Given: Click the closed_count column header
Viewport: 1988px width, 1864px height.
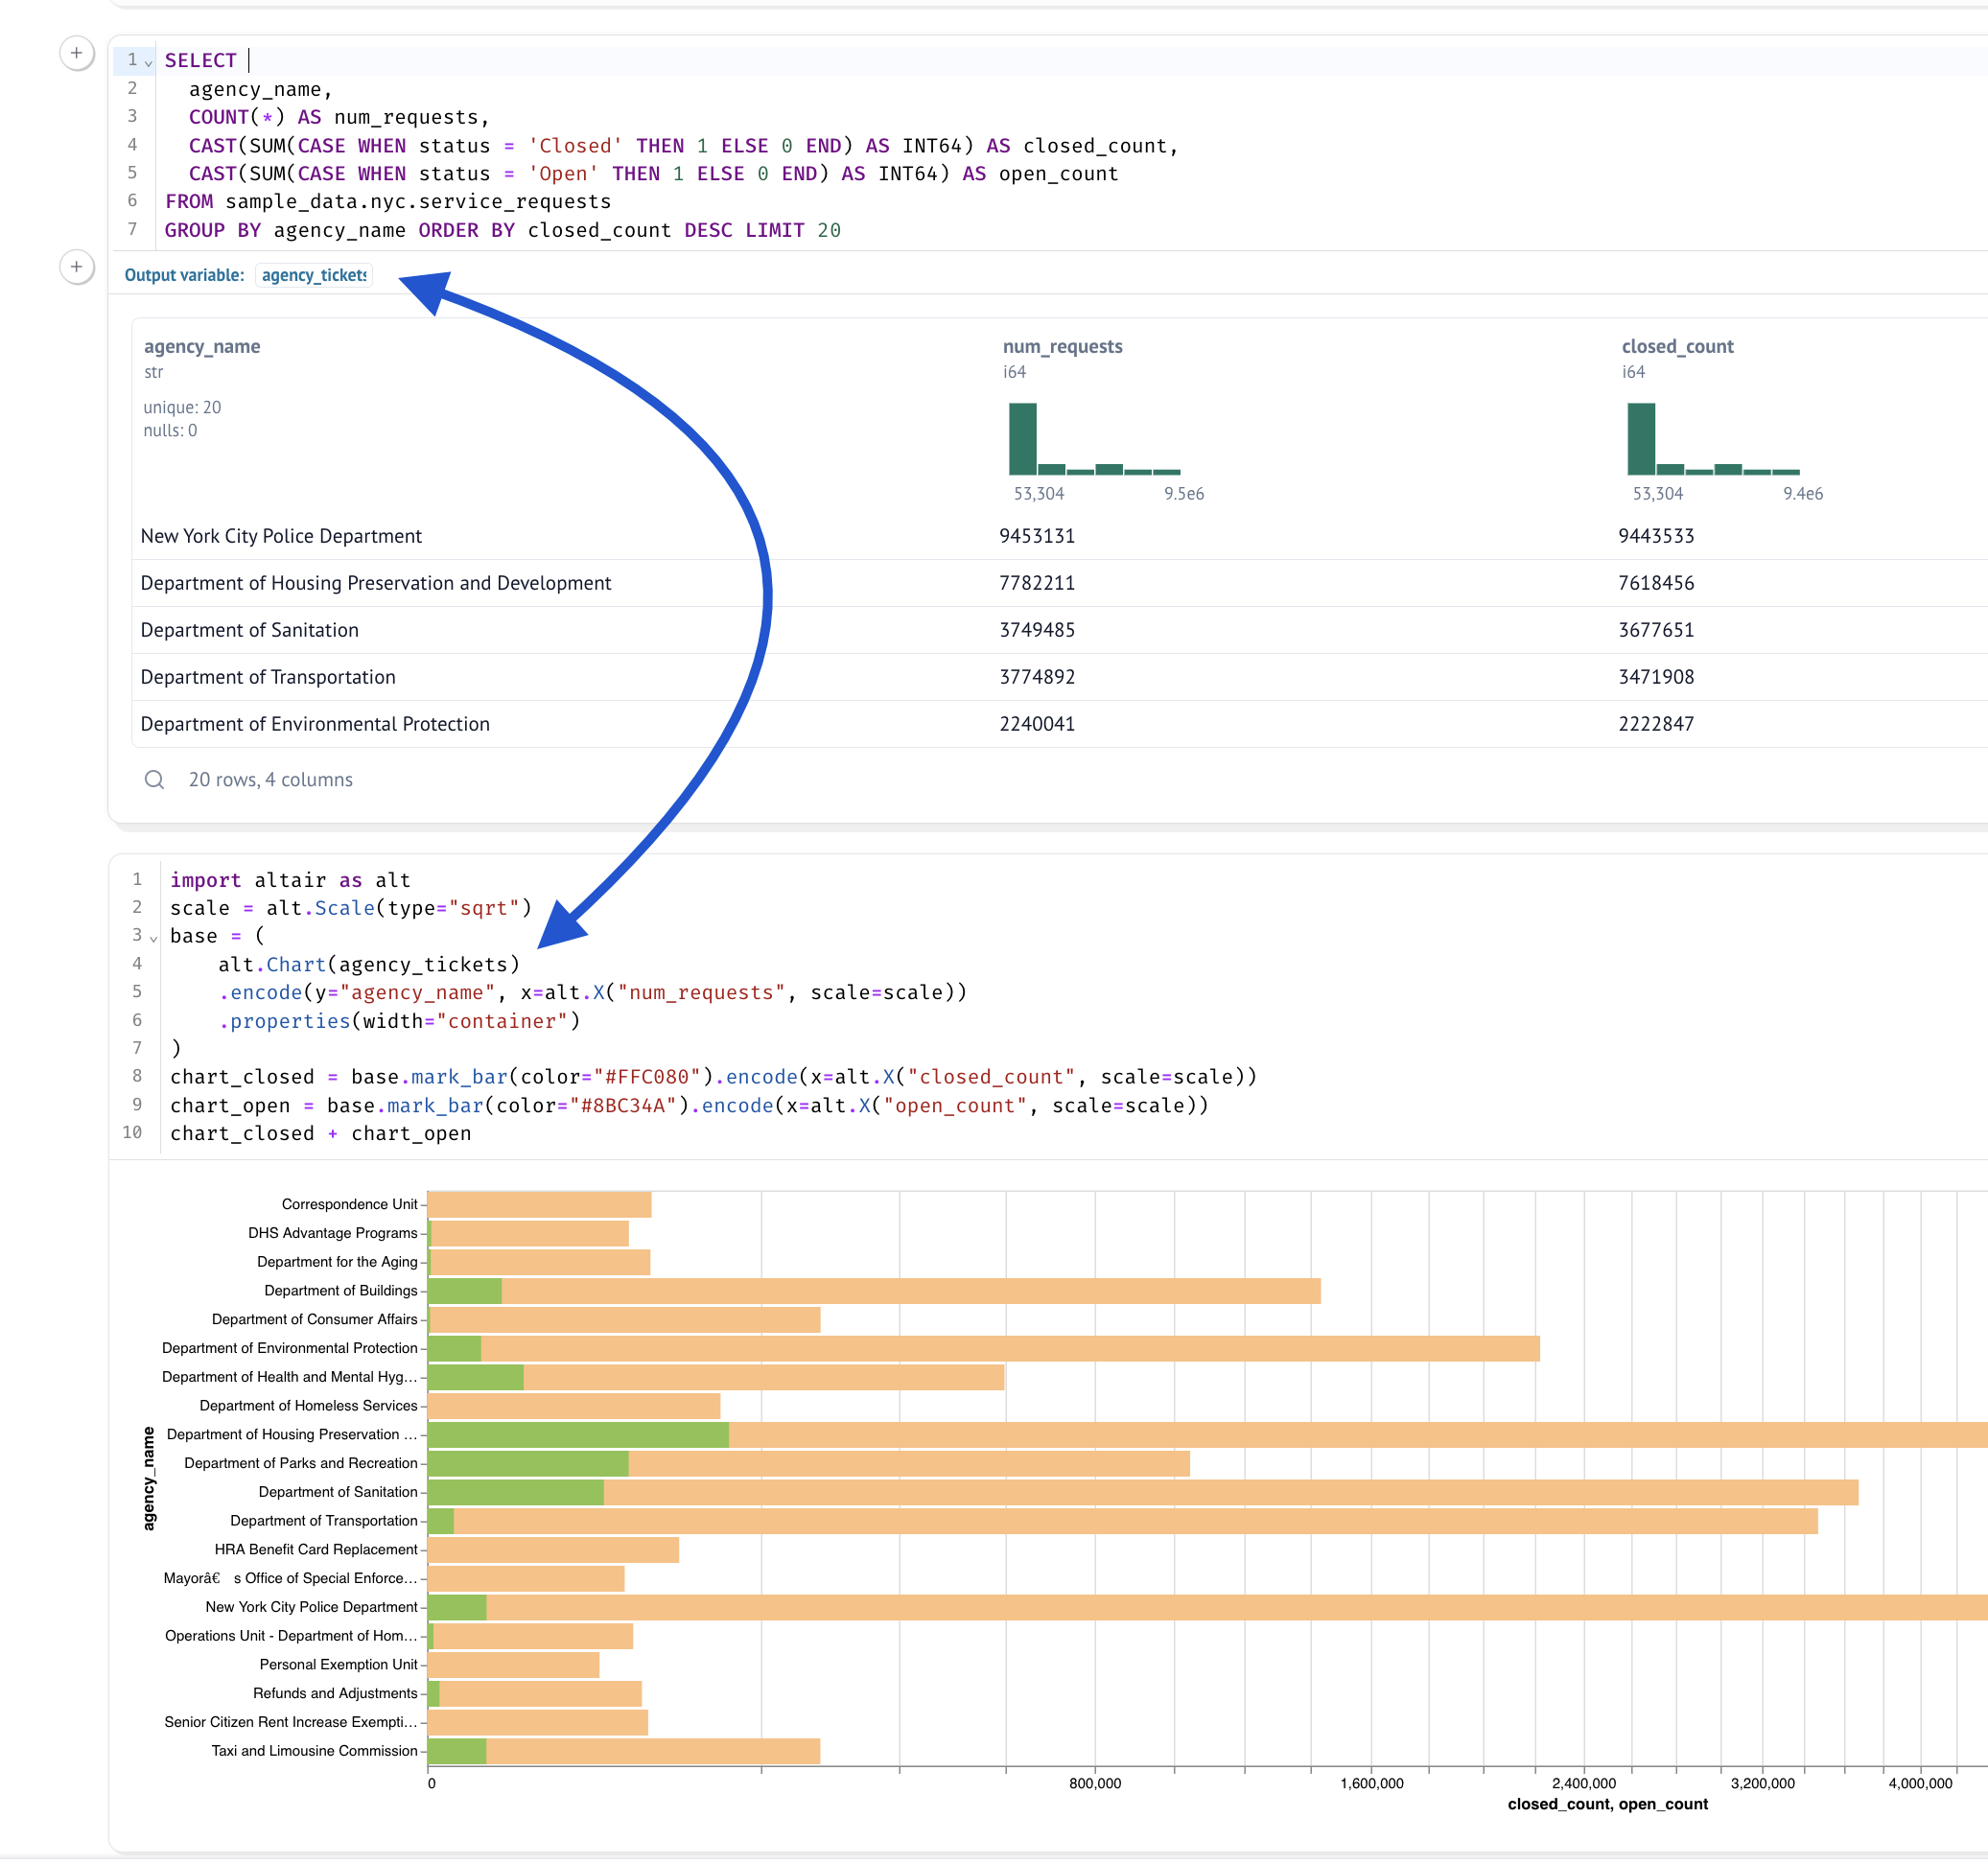Looking at the screenshot, I should (1677, 347).
